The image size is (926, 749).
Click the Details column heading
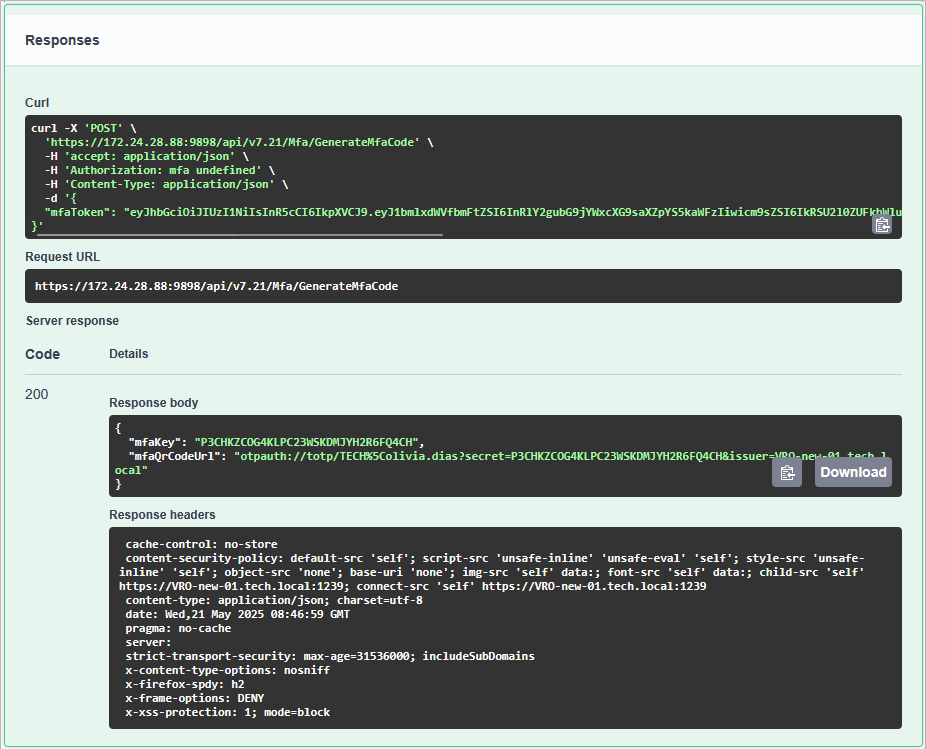130,354
